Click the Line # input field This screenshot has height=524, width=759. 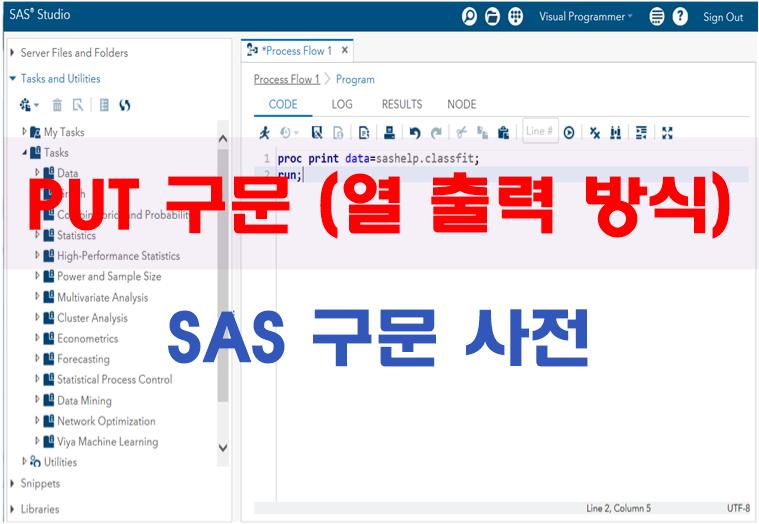point(540,131)
